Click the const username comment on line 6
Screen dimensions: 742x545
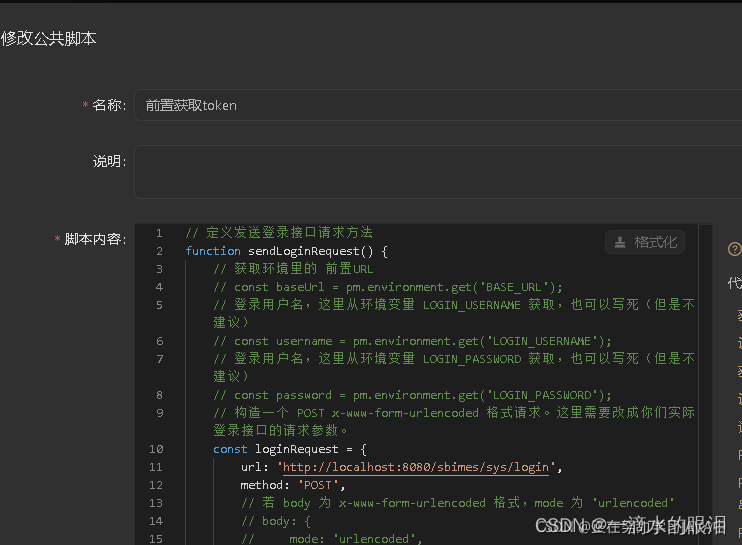pyautogui.click(x=412, y=341)
